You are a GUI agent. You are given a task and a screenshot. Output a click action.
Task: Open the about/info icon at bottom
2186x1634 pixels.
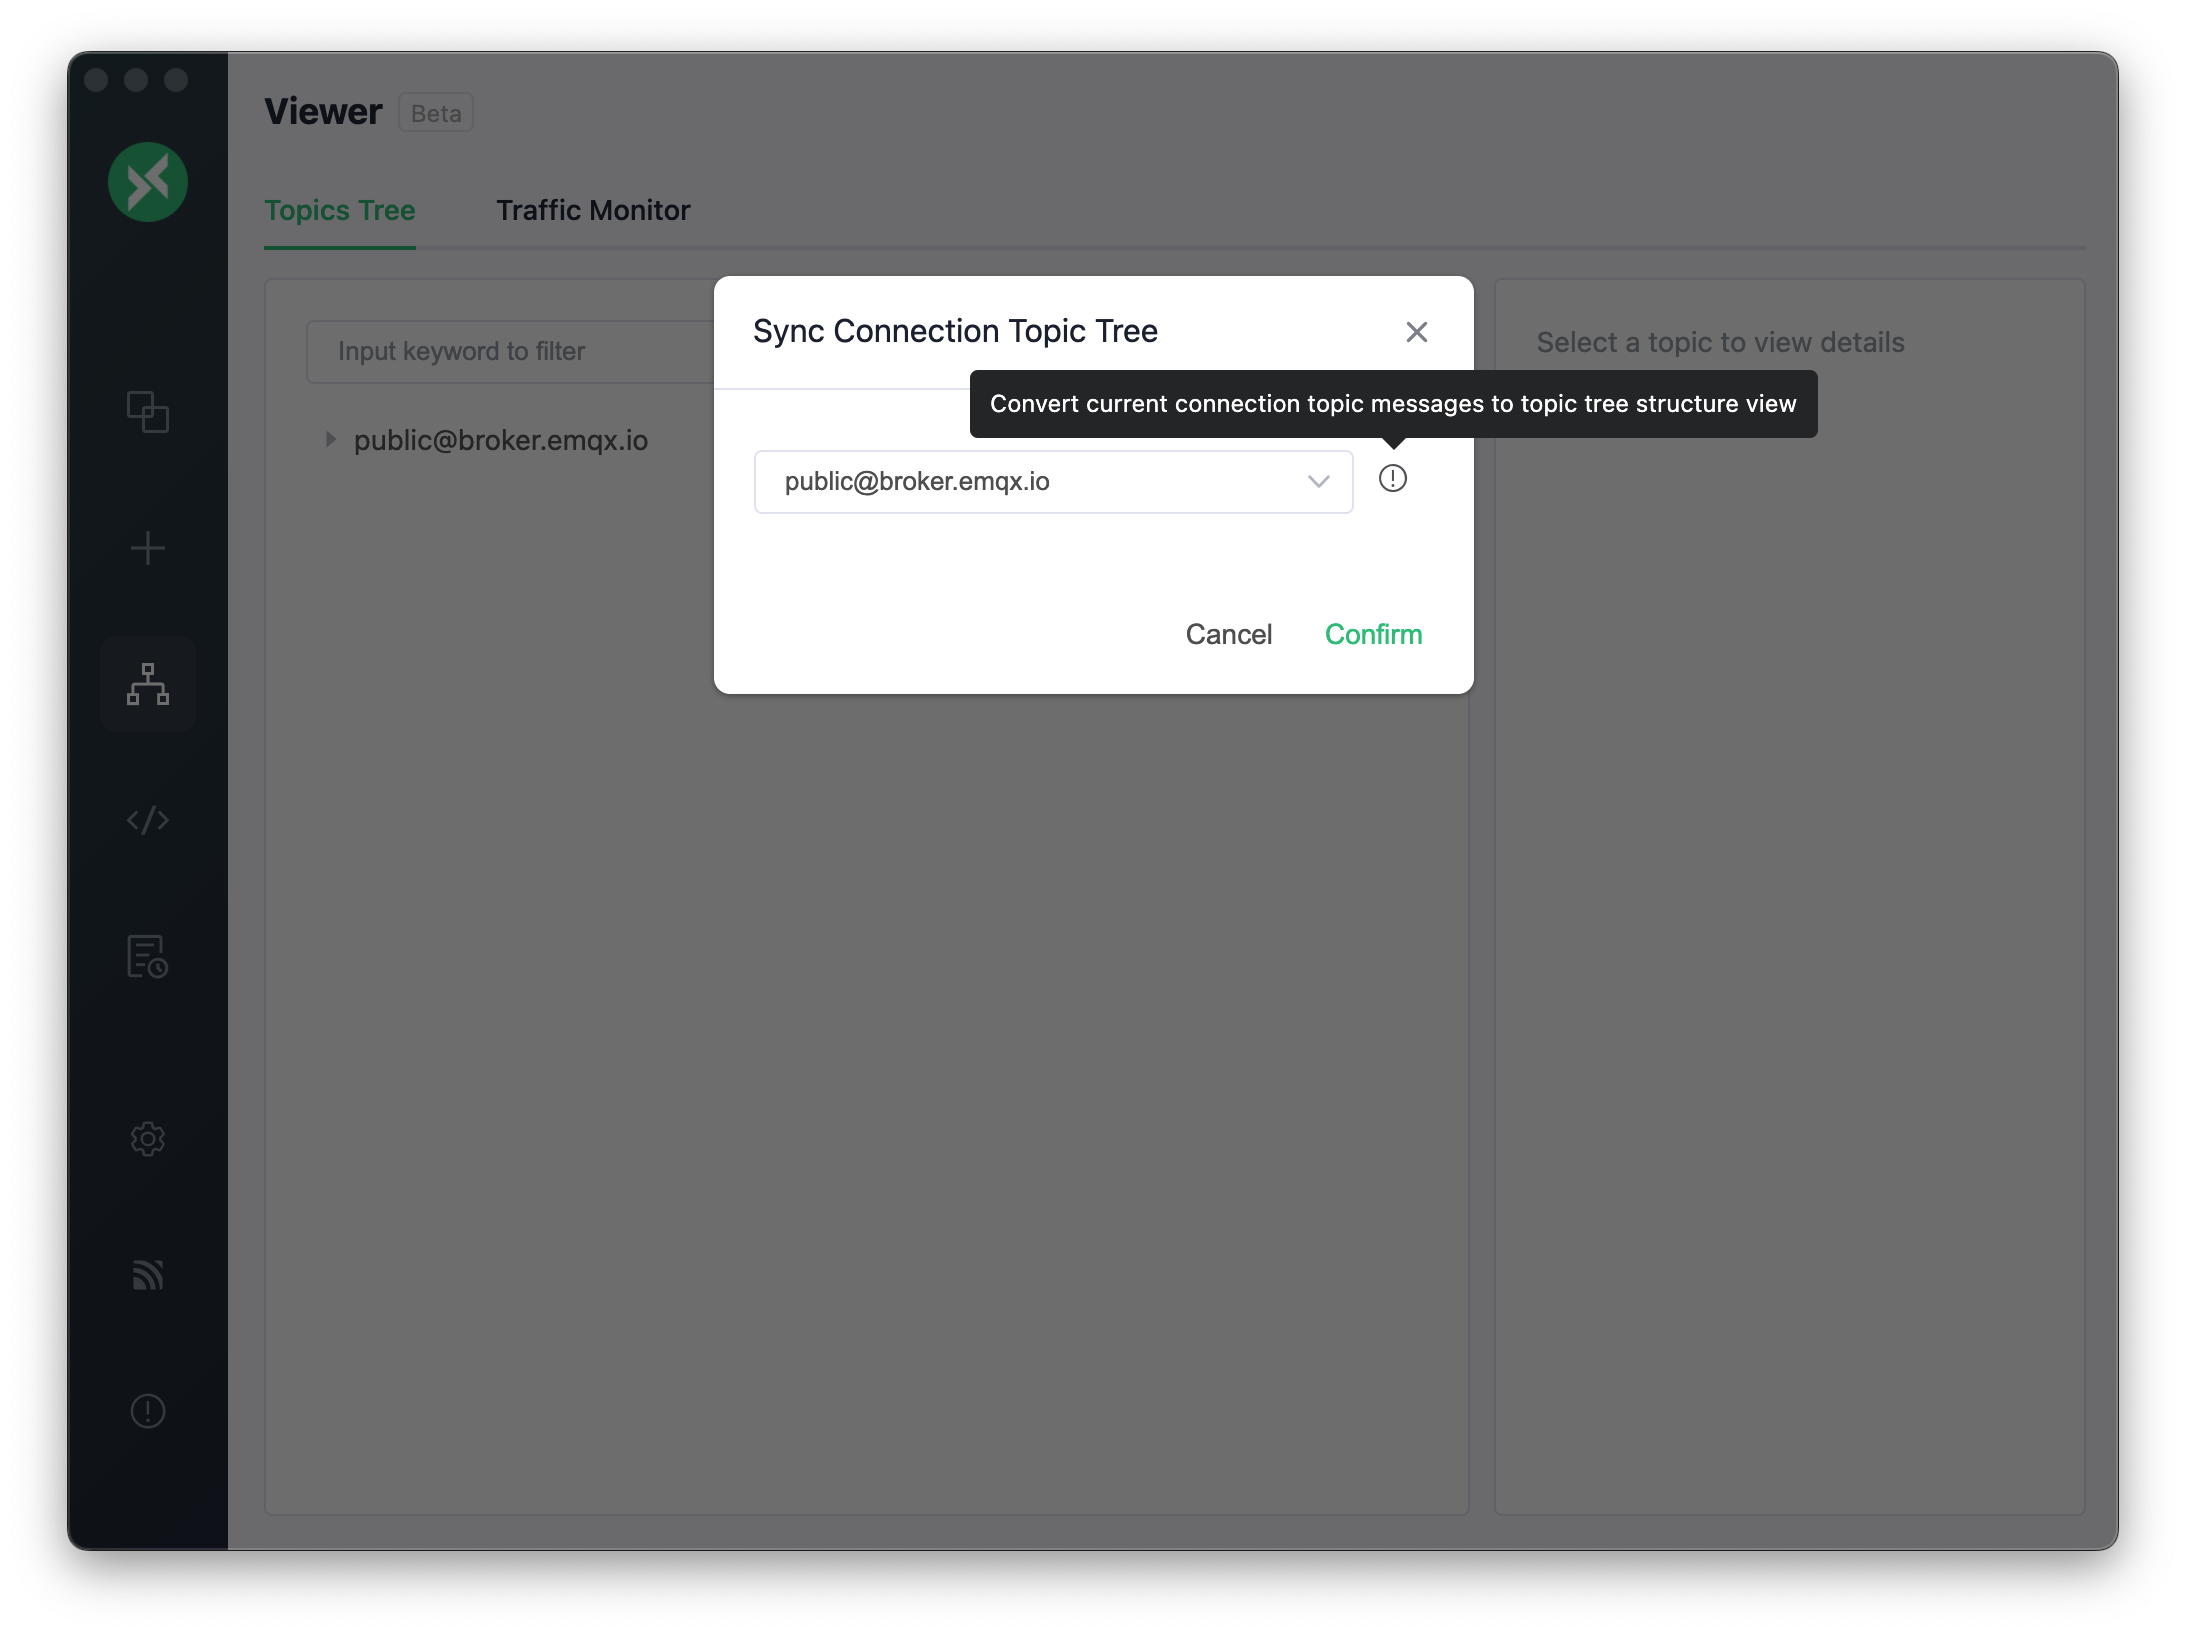tap(148, 1411)
